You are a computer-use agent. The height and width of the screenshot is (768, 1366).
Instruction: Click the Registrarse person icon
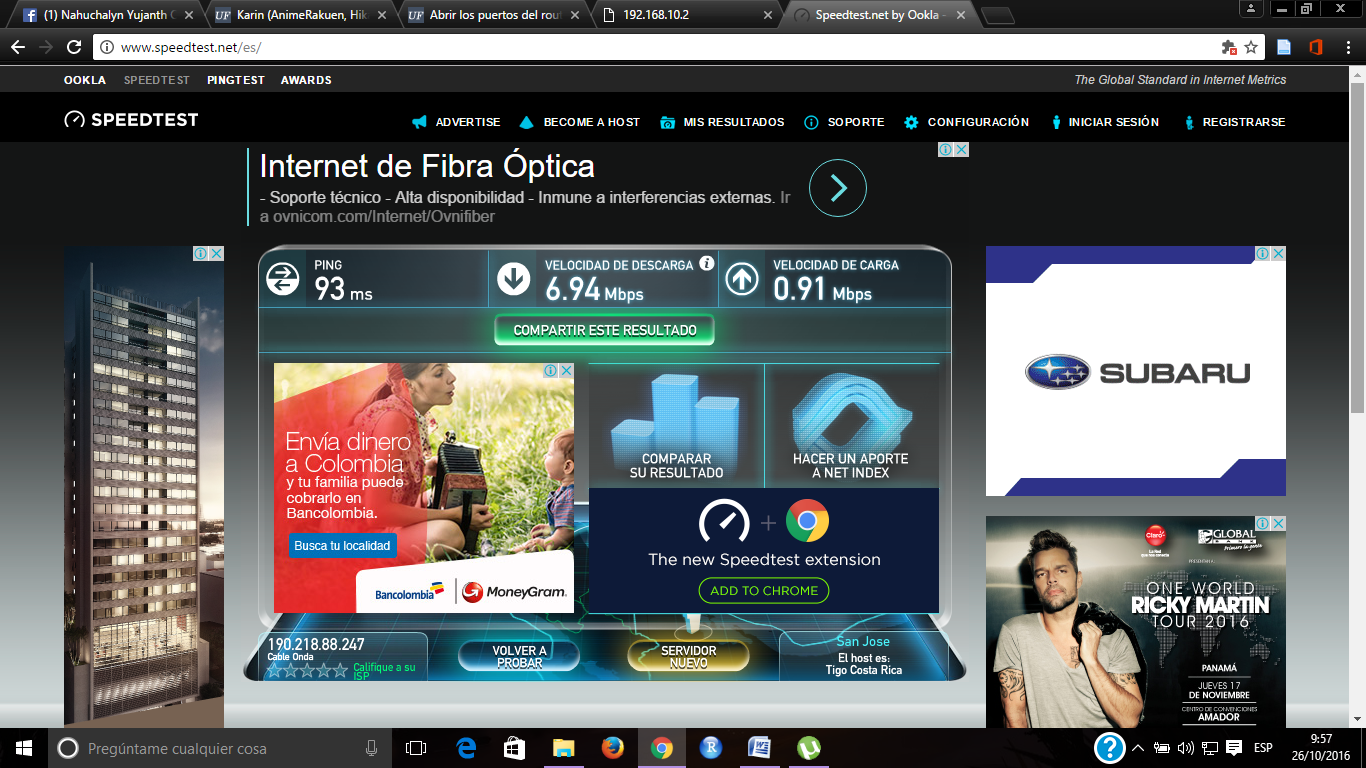[1189, 122]
